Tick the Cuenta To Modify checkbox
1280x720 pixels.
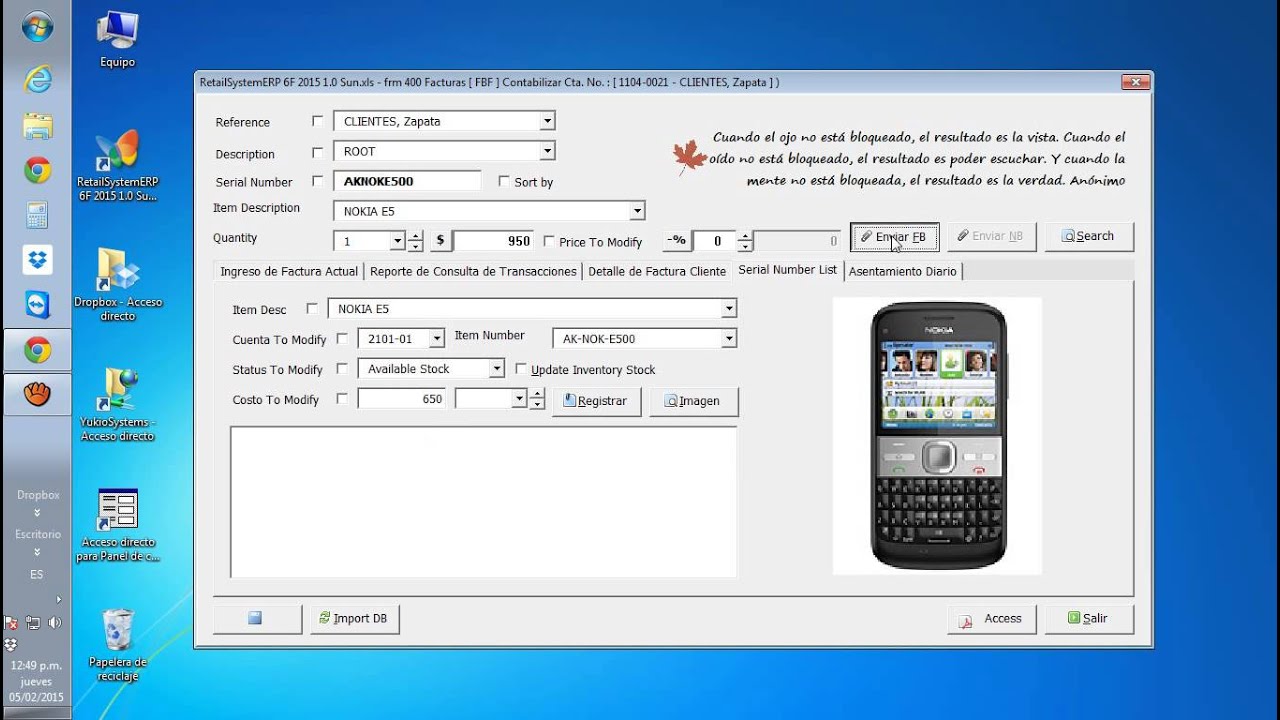(342, 339)
